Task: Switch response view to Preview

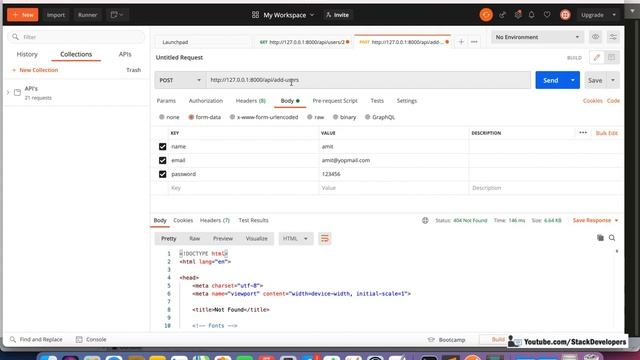Action: [223, 238]
